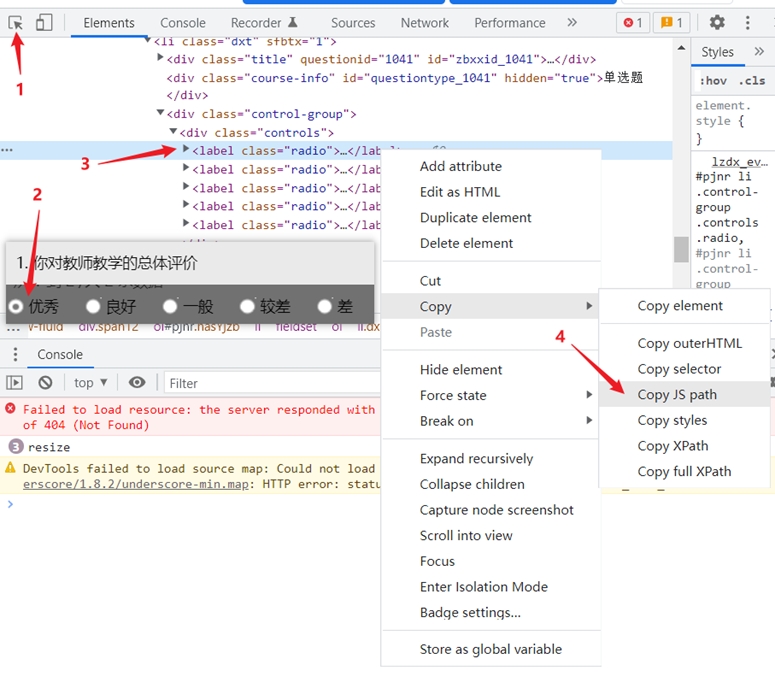Select Edit as HTML in context menu

(x=491, y=192)
